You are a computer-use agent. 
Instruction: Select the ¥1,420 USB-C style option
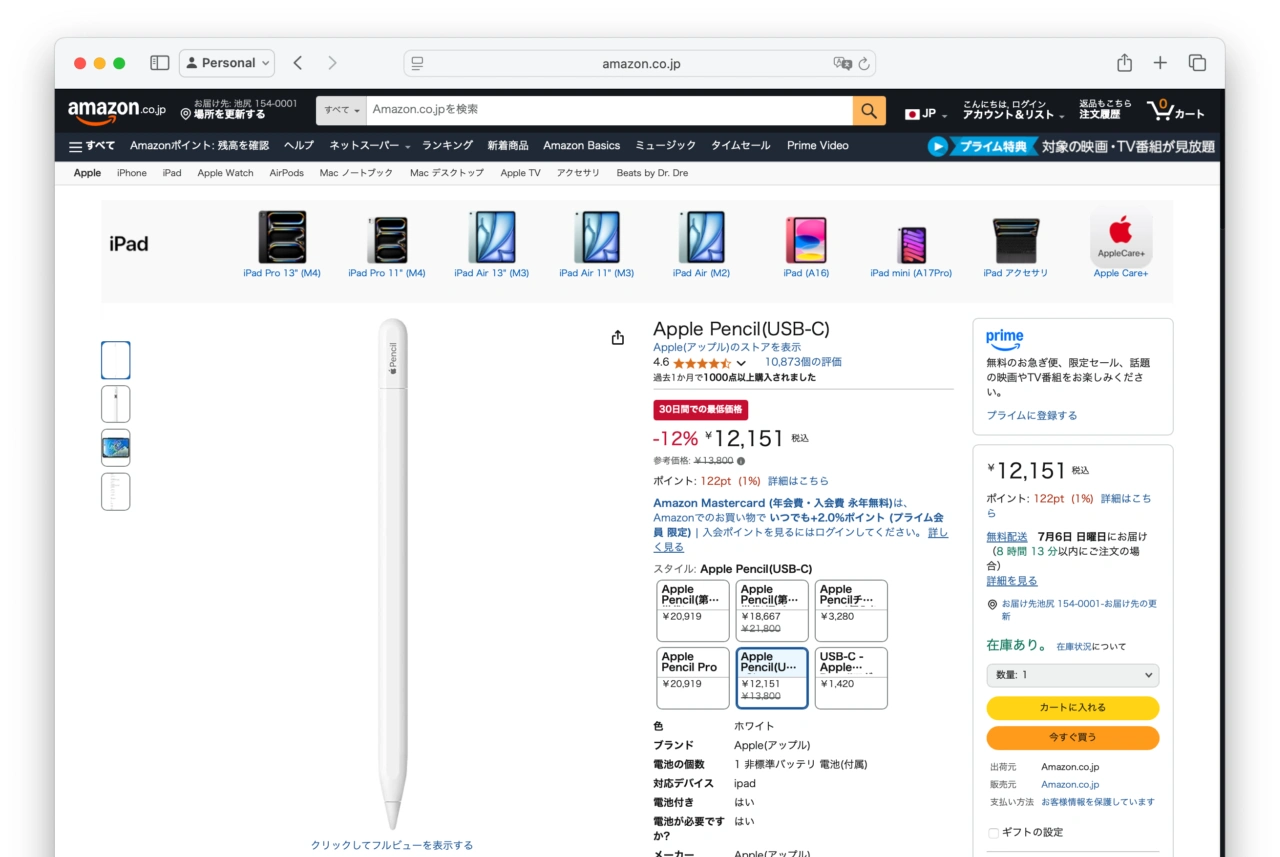[x=850, y=678]
